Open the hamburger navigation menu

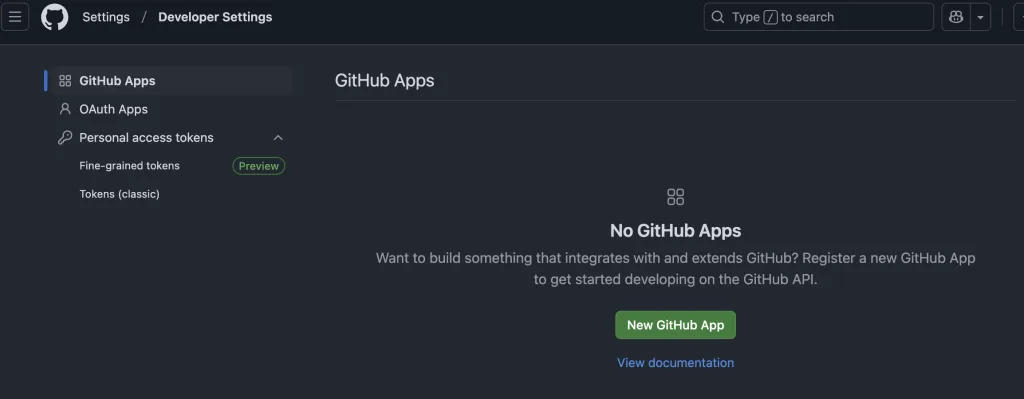[x=15, y=17]
